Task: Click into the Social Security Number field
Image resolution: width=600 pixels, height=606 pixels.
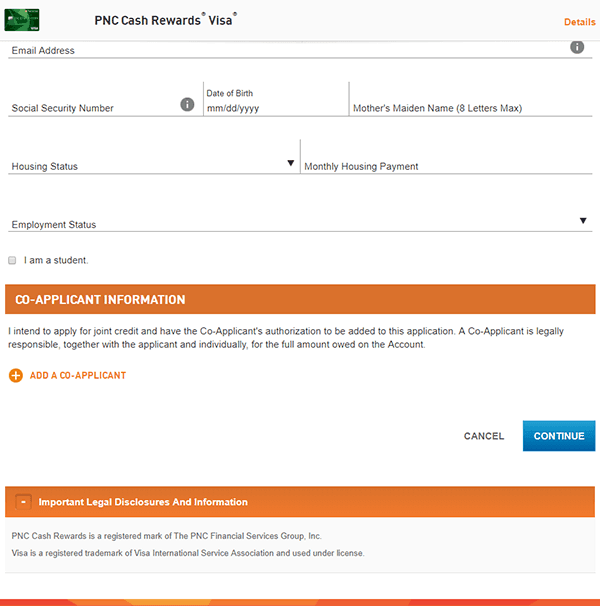Action: click(90, 108)
